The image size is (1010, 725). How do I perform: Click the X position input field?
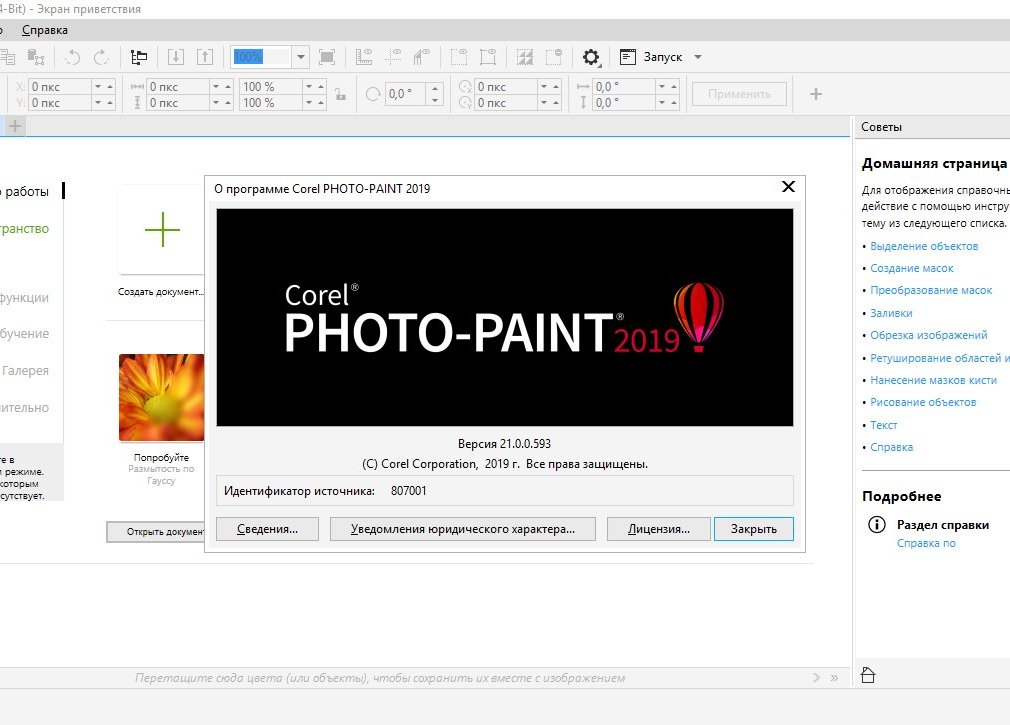pyautogui.click(x=60, y=86)
